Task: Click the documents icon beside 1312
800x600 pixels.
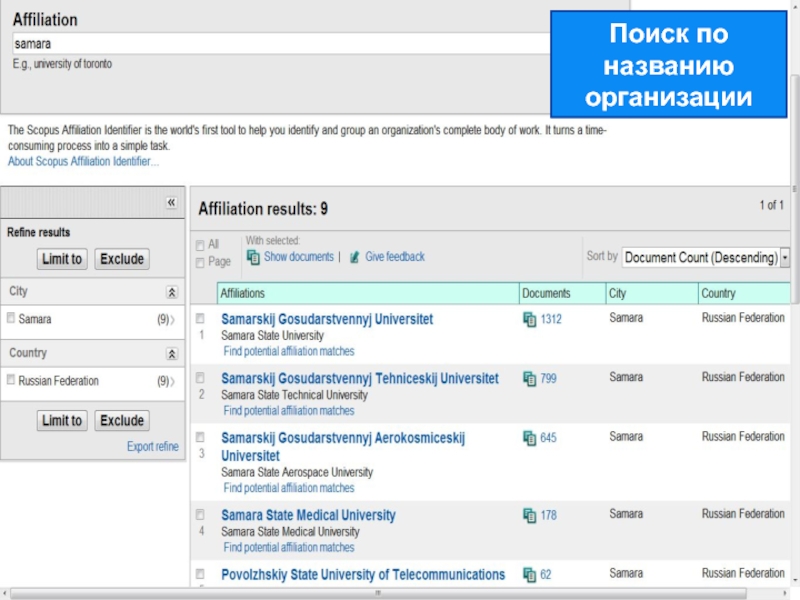Action: tap(529, 320)
